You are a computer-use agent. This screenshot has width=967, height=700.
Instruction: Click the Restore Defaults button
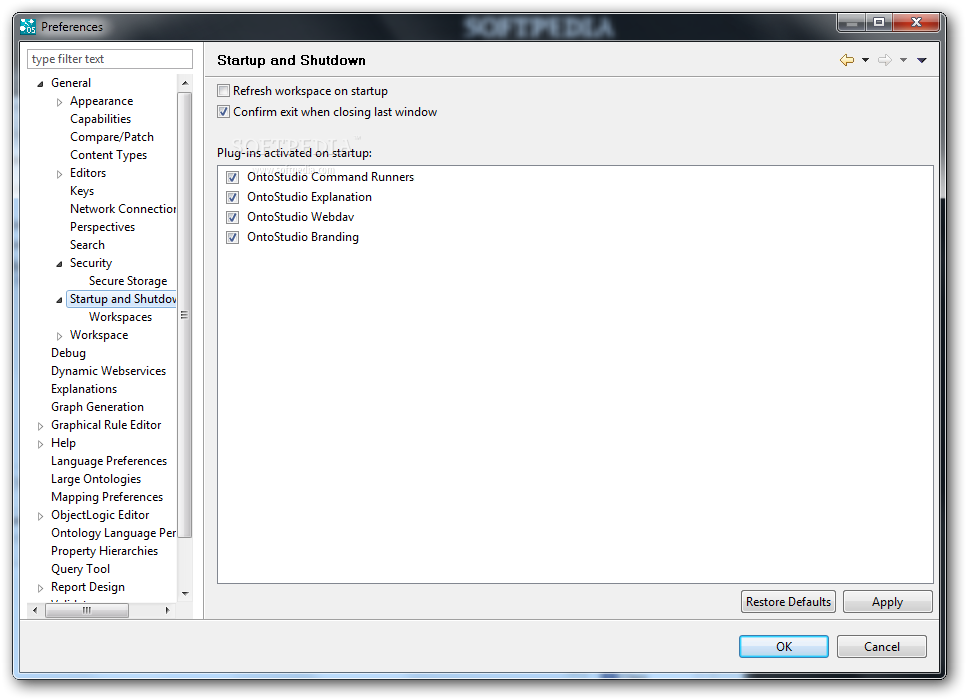click(788, 602)
